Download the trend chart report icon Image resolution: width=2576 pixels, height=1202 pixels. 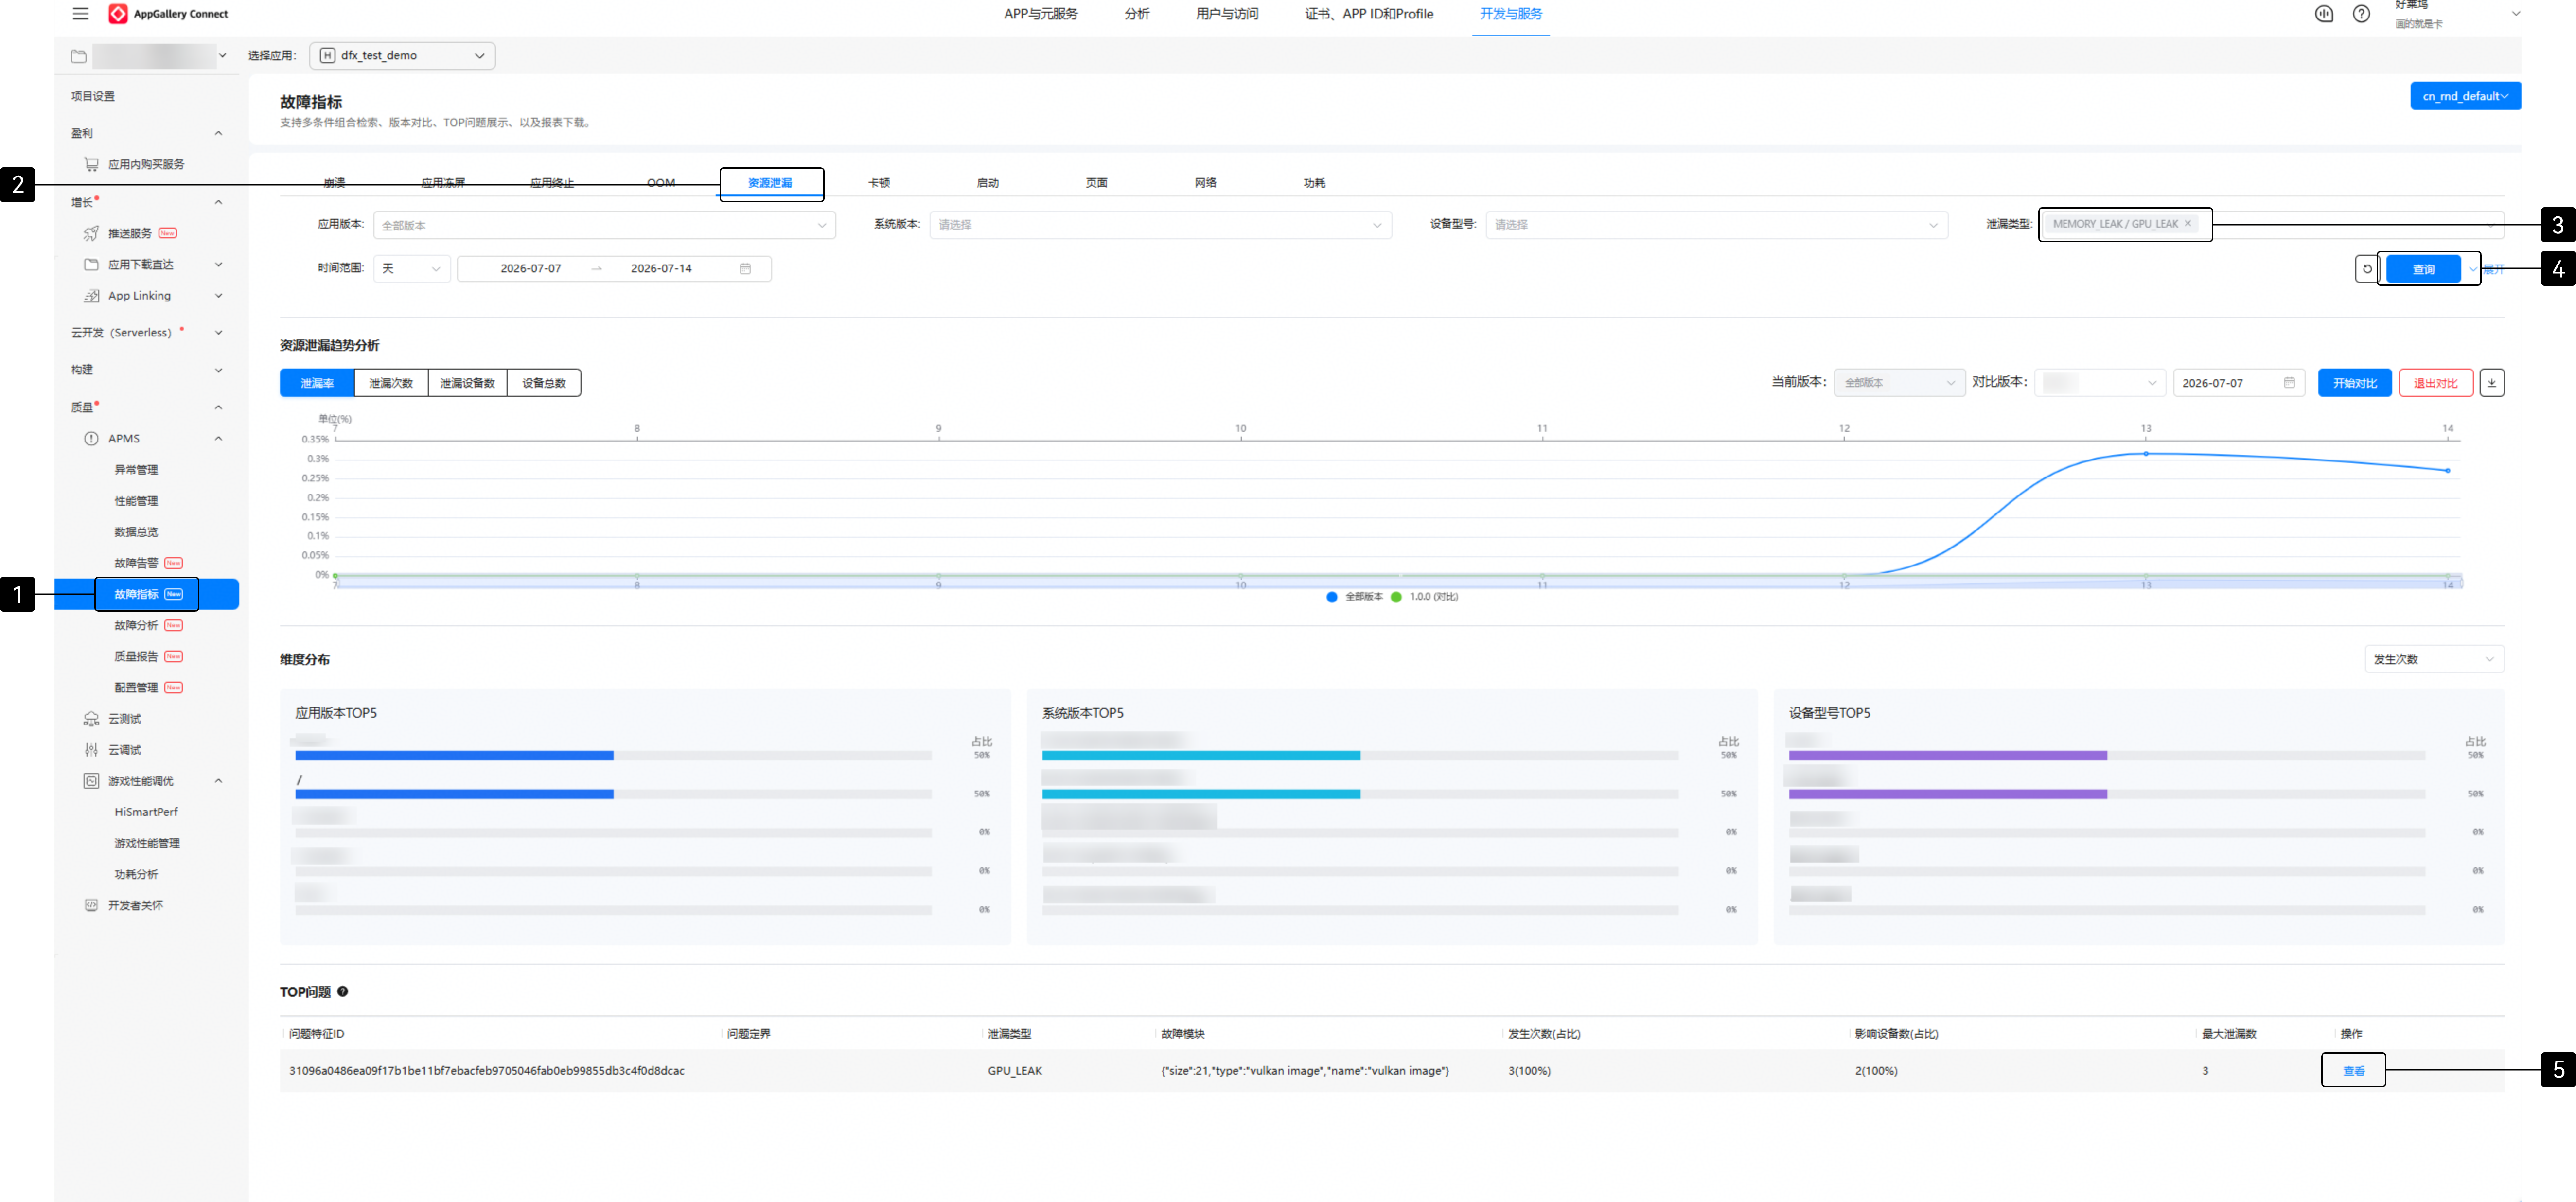coord(2491,383)
